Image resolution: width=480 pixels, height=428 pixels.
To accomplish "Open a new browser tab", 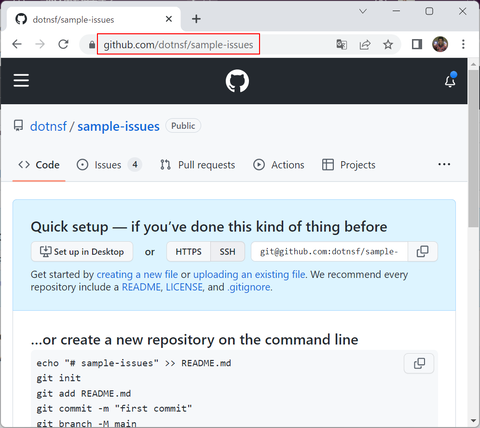I will (196, 19).
